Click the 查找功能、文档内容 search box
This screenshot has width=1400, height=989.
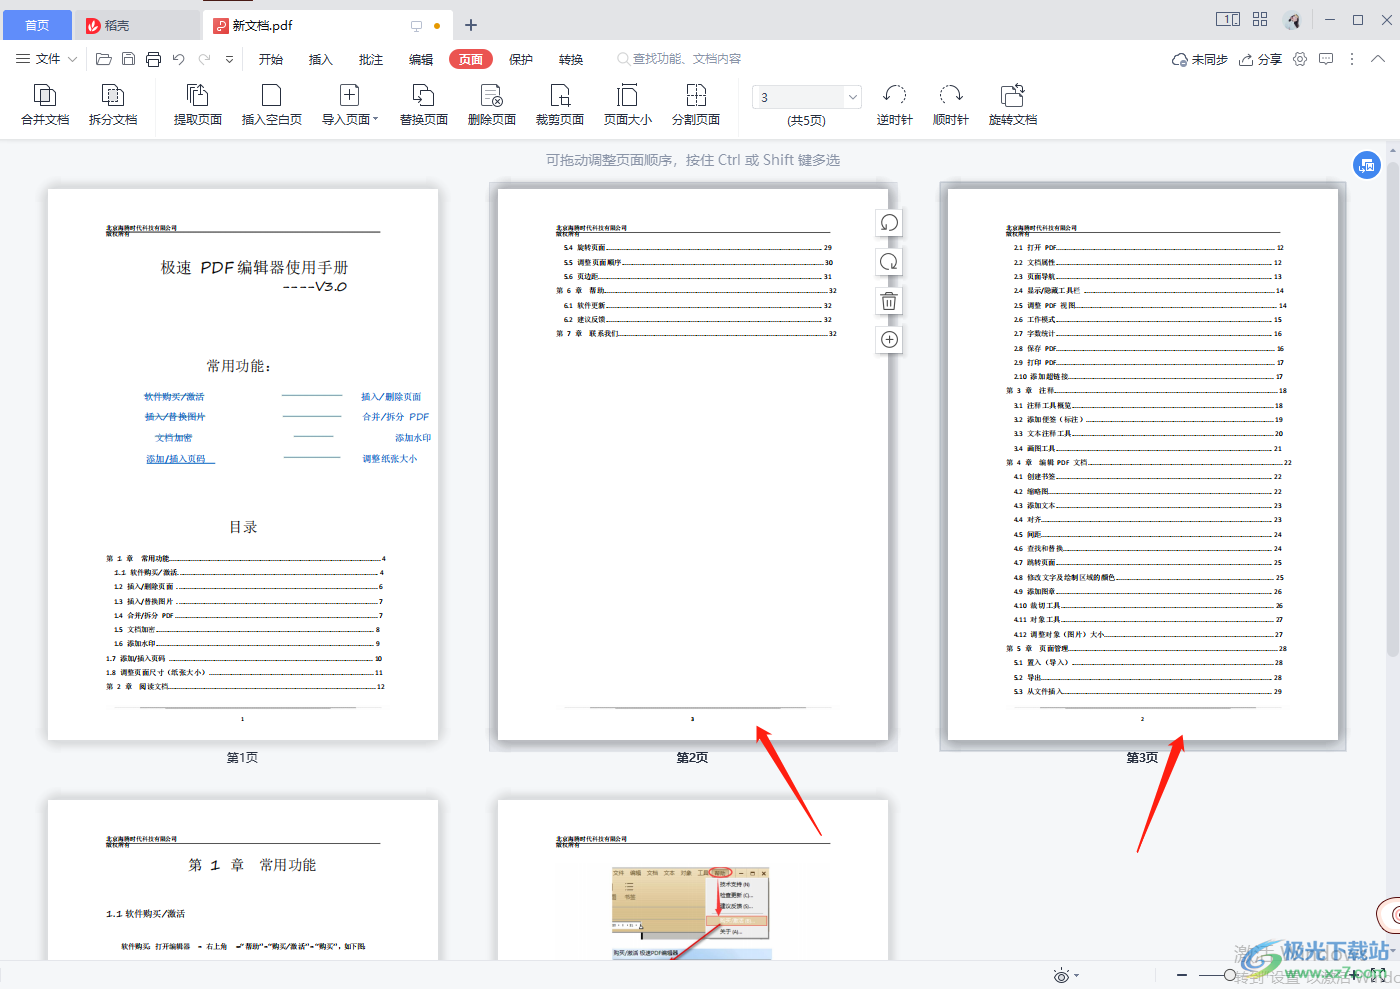[x=680, y=59]
